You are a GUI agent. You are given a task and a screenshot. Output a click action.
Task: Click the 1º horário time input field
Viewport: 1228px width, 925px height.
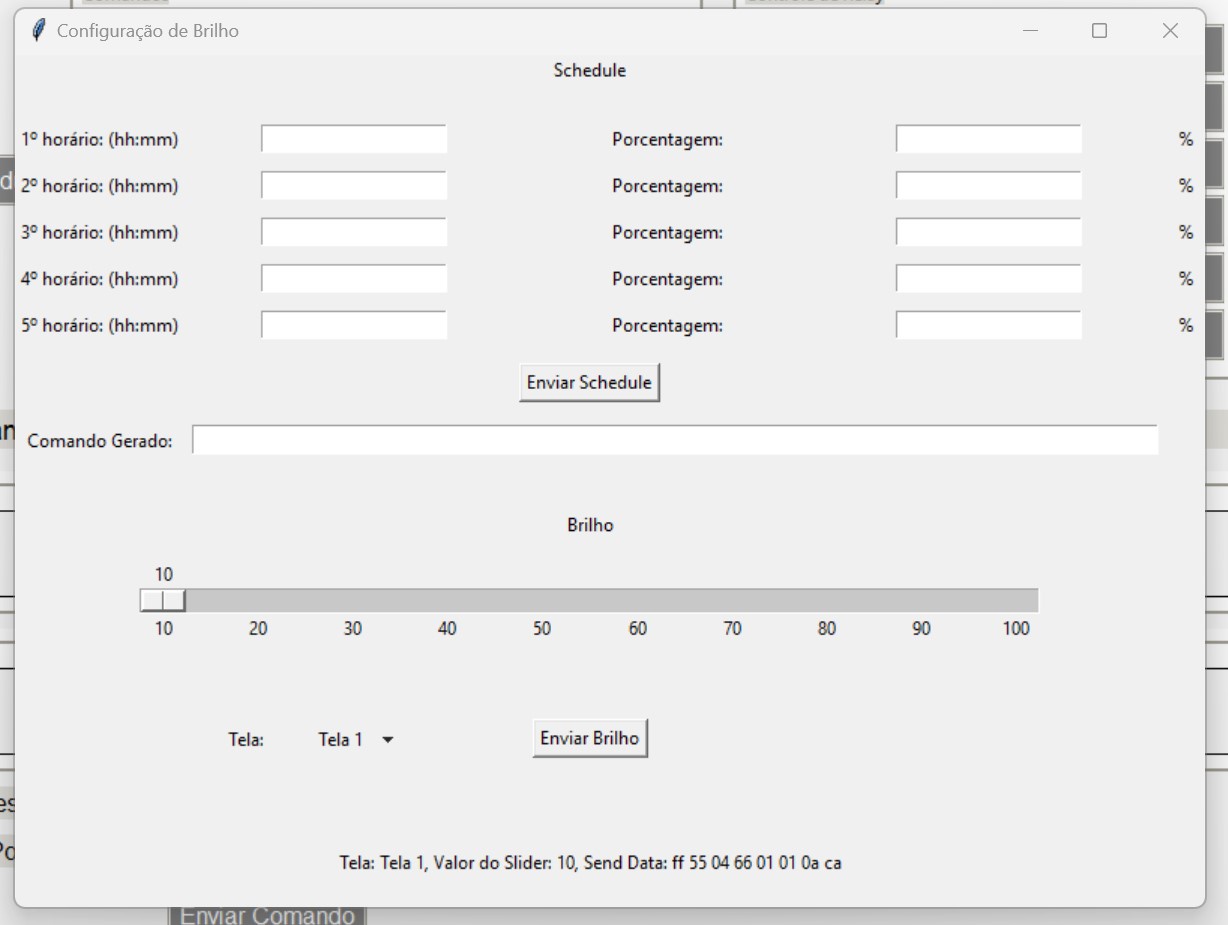click(354, 139)
